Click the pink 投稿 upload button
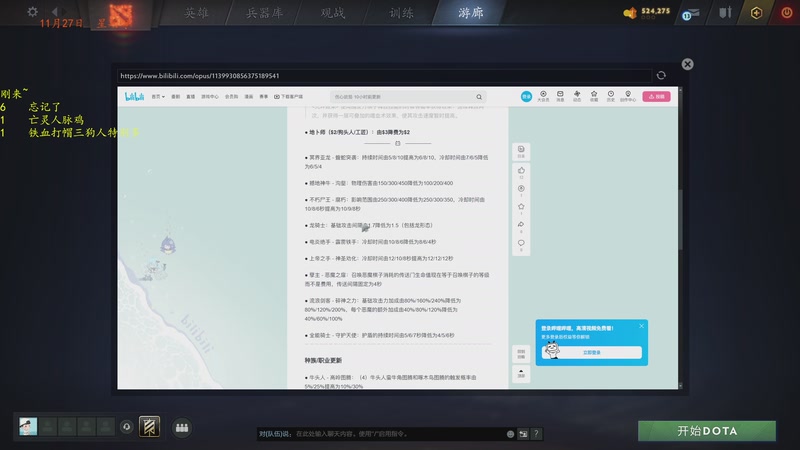 coord(656,96)
